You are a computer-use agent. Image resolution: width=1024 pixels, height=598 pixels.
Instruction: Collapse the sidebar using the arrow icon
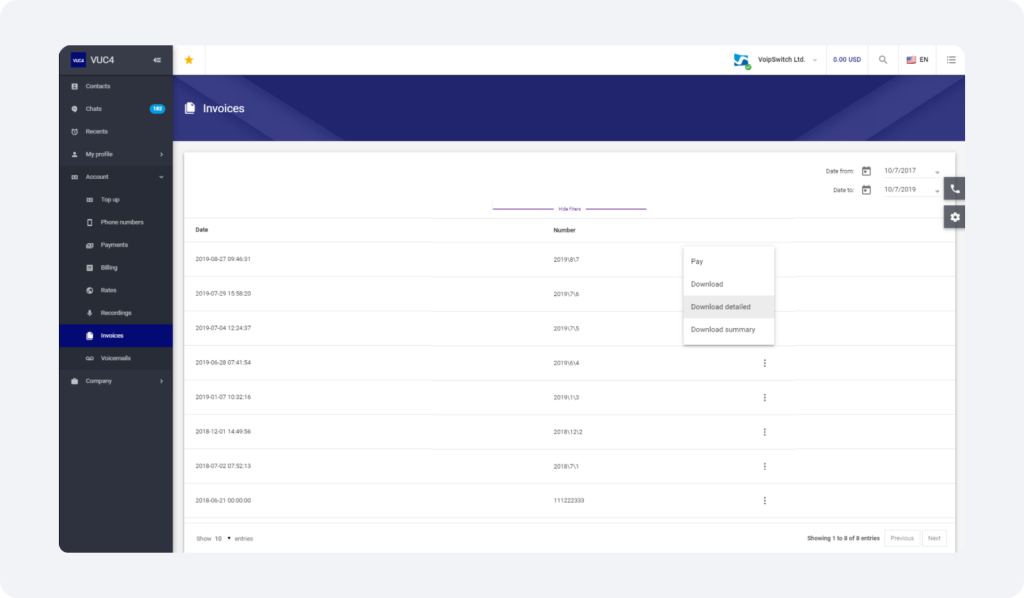coord(157,60)
